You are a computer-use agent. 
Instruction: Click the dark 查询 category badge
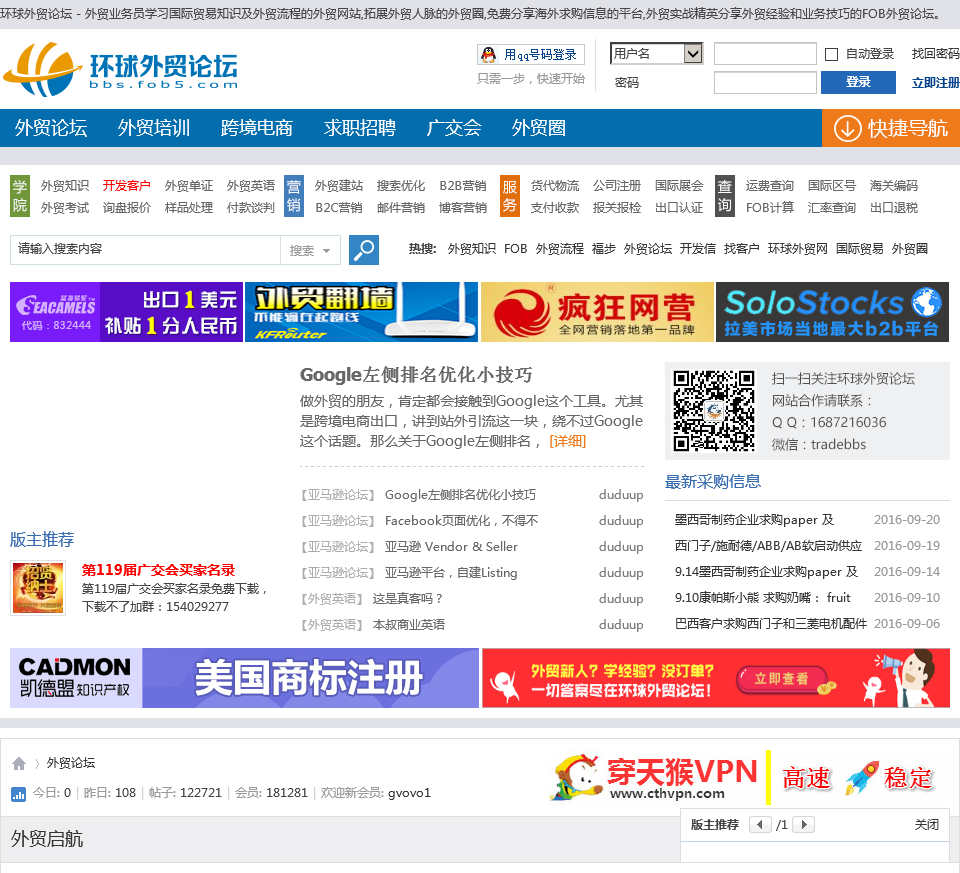point(724,196)
